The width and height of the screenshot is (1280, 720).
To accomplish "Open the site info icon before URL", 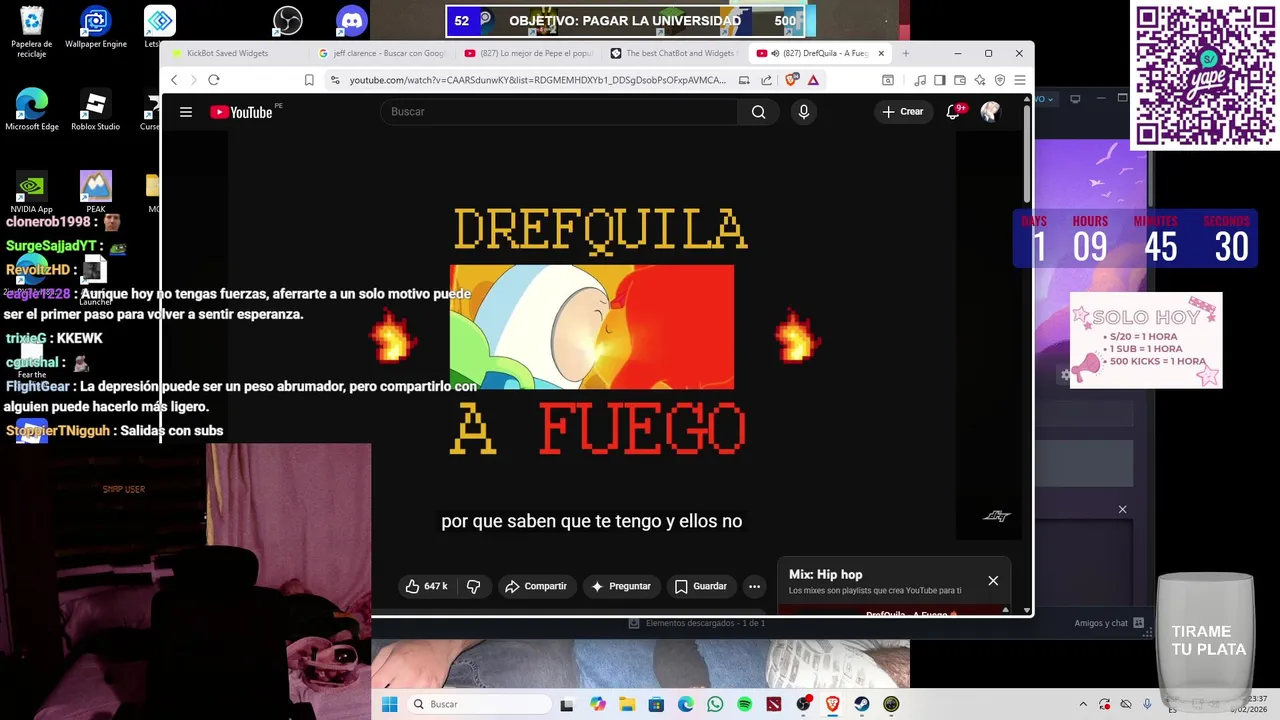I will tap(335, 80).
